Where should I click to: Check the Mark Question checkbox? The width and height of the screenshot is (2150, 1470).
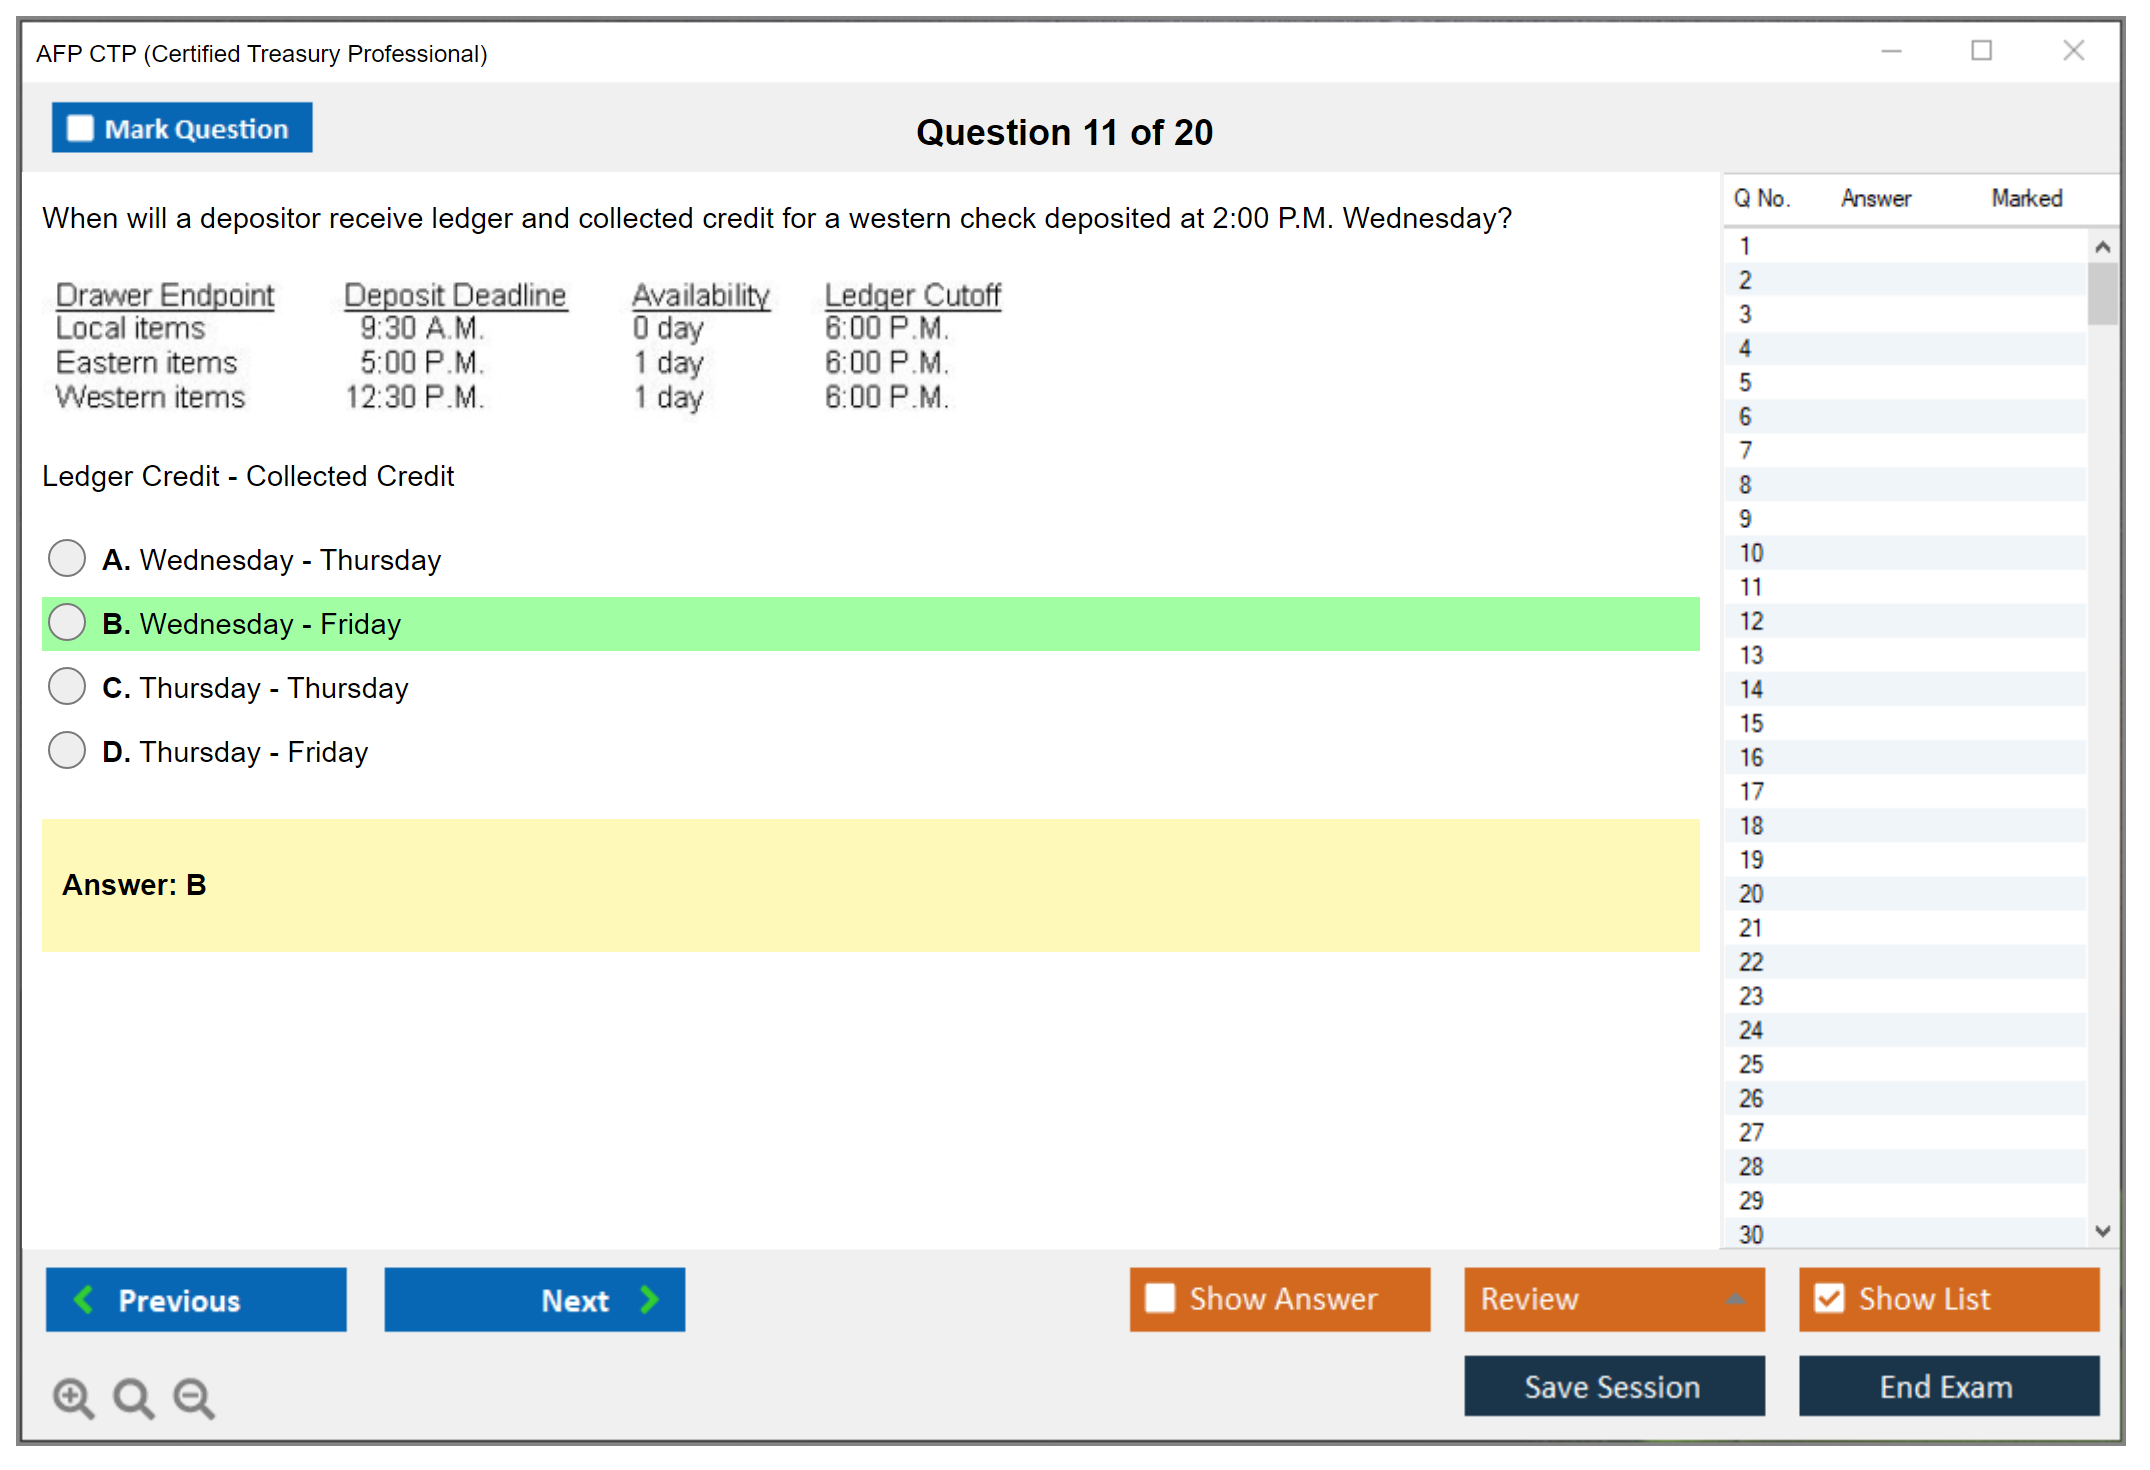(80, 129)
